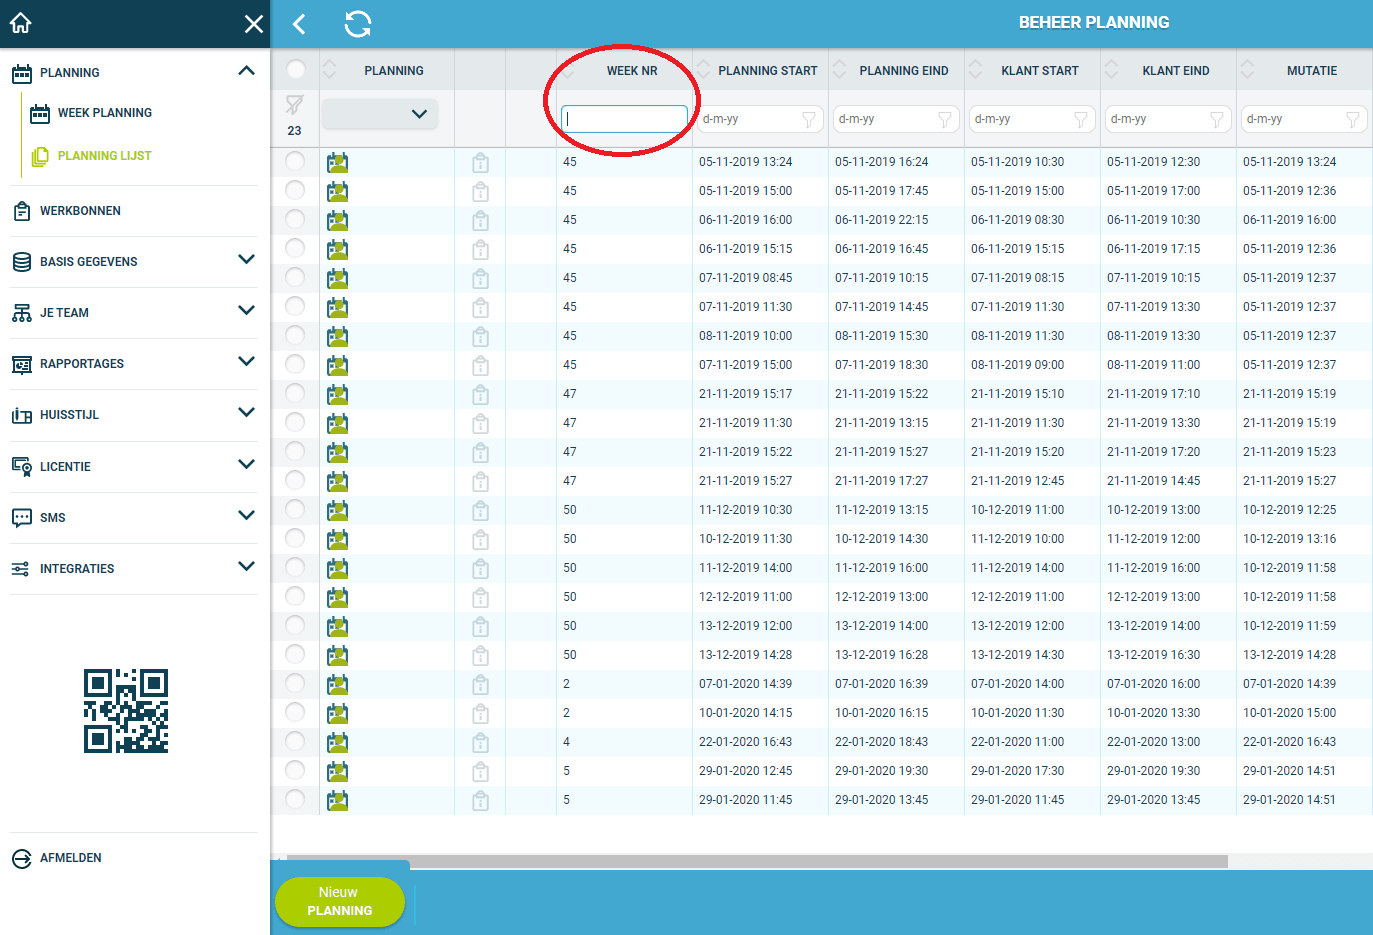Select the row starting 13-12-2019 14:28

(295, 654)
